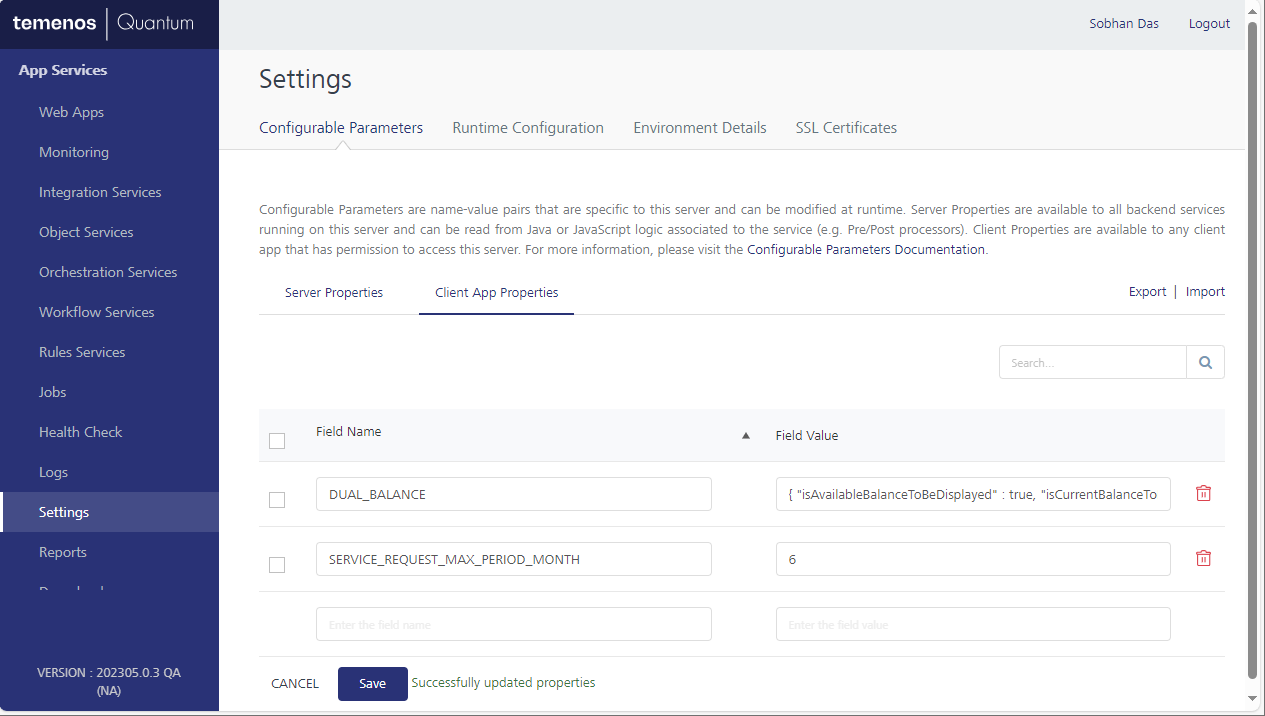Viewport: 1265px width, 716px height.
Task: Check the DUAL_BALANCE row checkbox
Action: (x=277, y=500)
